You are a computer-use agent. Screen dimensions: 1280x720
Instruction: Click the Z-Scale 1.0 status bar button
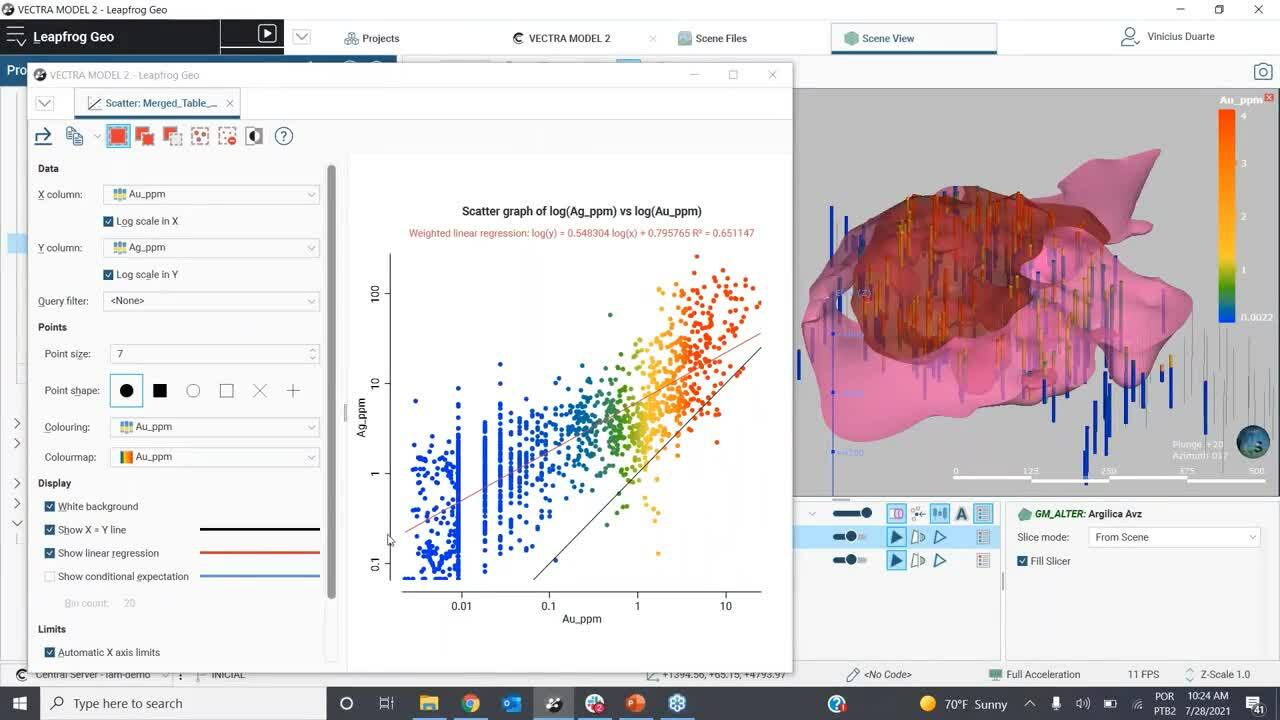[1216, 674]
